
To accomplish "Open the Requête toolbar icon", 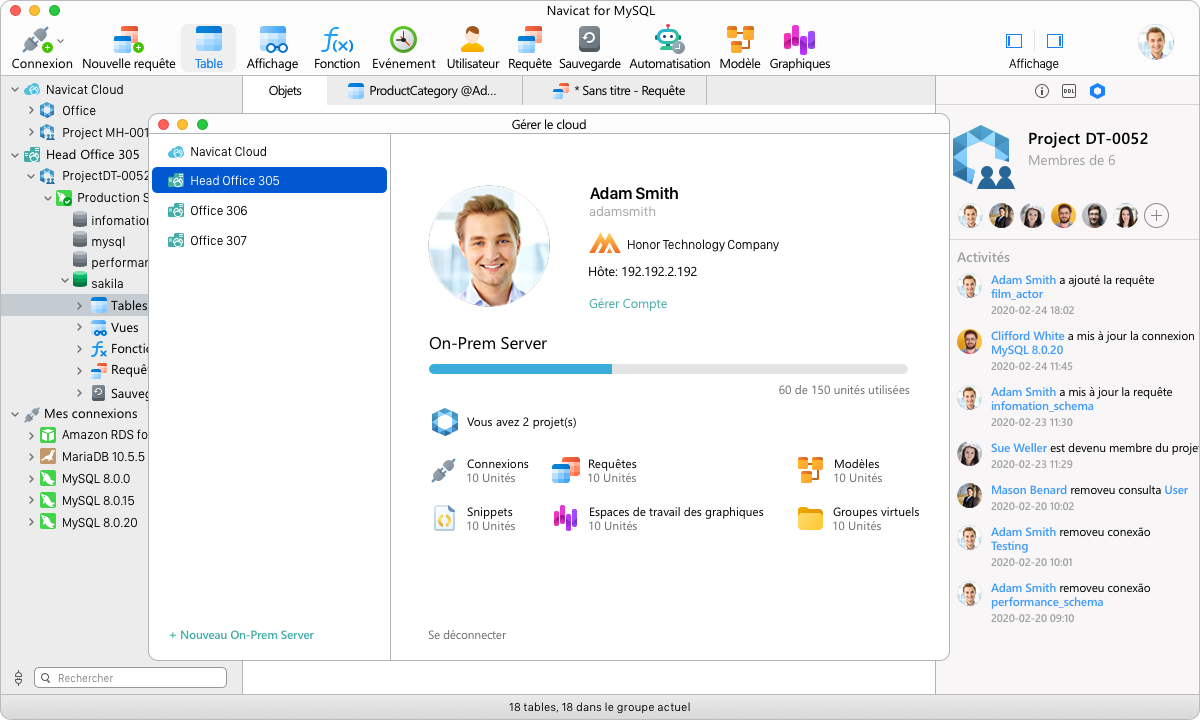I will pos(529,40).
